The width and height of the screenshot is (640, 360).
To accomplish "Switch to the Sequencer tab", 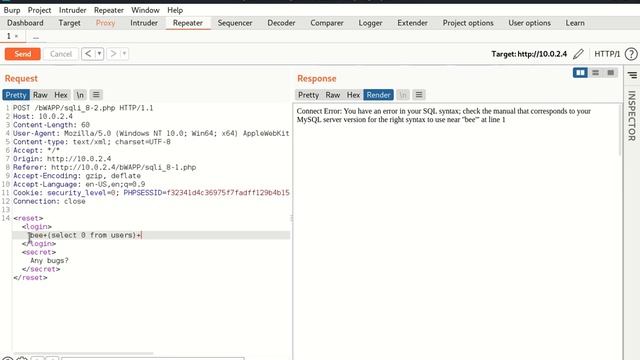I will point(235,23).
